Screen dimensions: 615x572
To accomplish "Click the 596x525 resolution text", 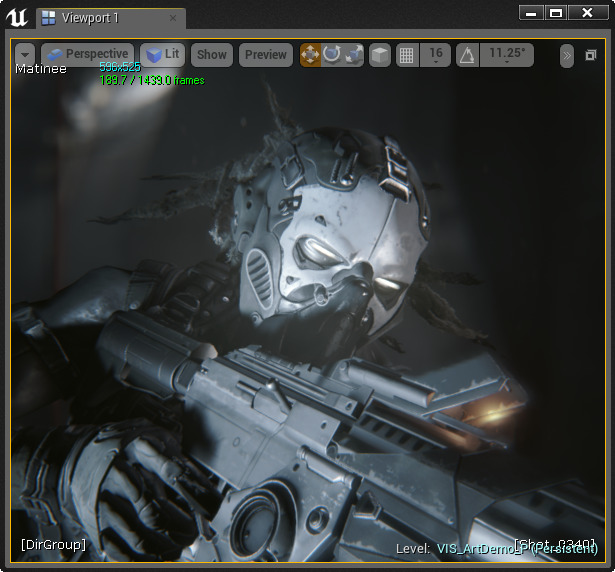I will (x=120, y=67).
